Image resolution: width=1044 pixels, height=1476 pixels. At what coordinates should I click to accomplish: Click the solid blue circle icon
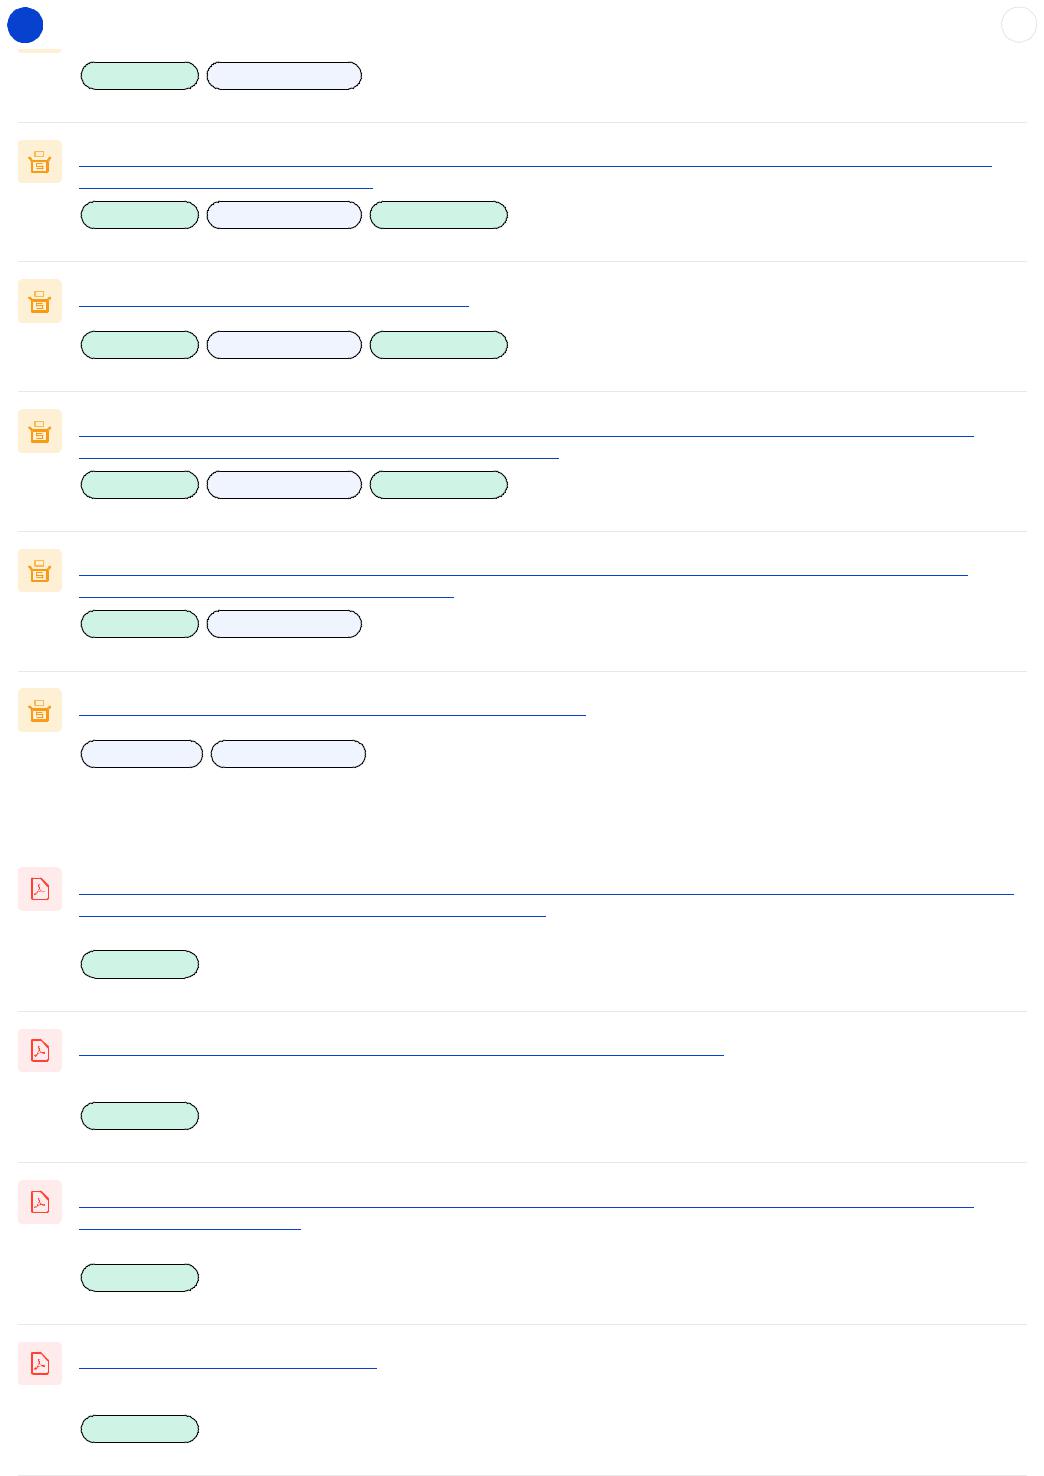tap(25, 25)
